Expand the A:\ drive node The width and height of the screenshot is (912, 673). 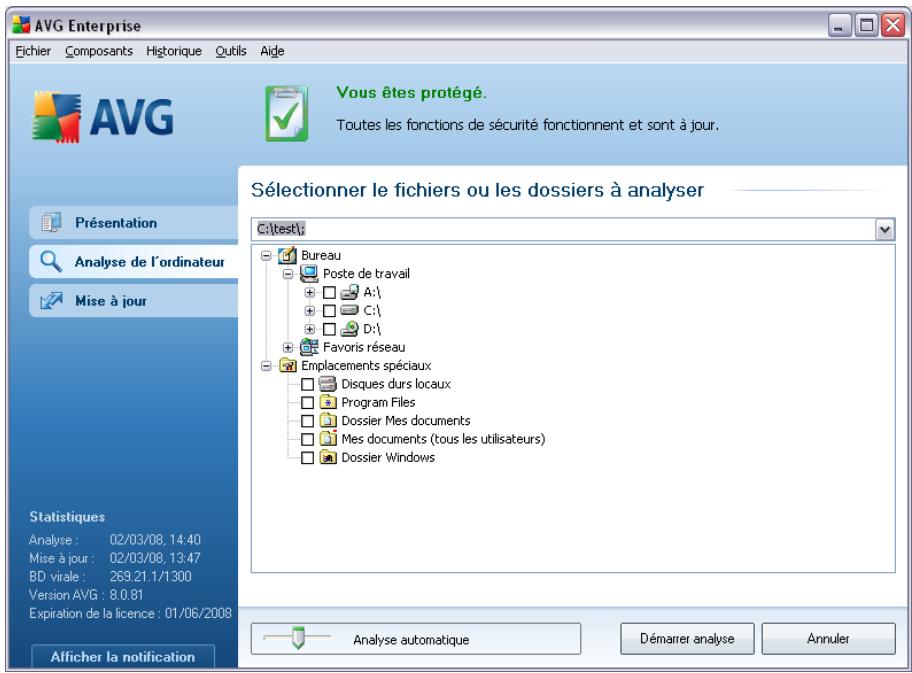point(309,292)
